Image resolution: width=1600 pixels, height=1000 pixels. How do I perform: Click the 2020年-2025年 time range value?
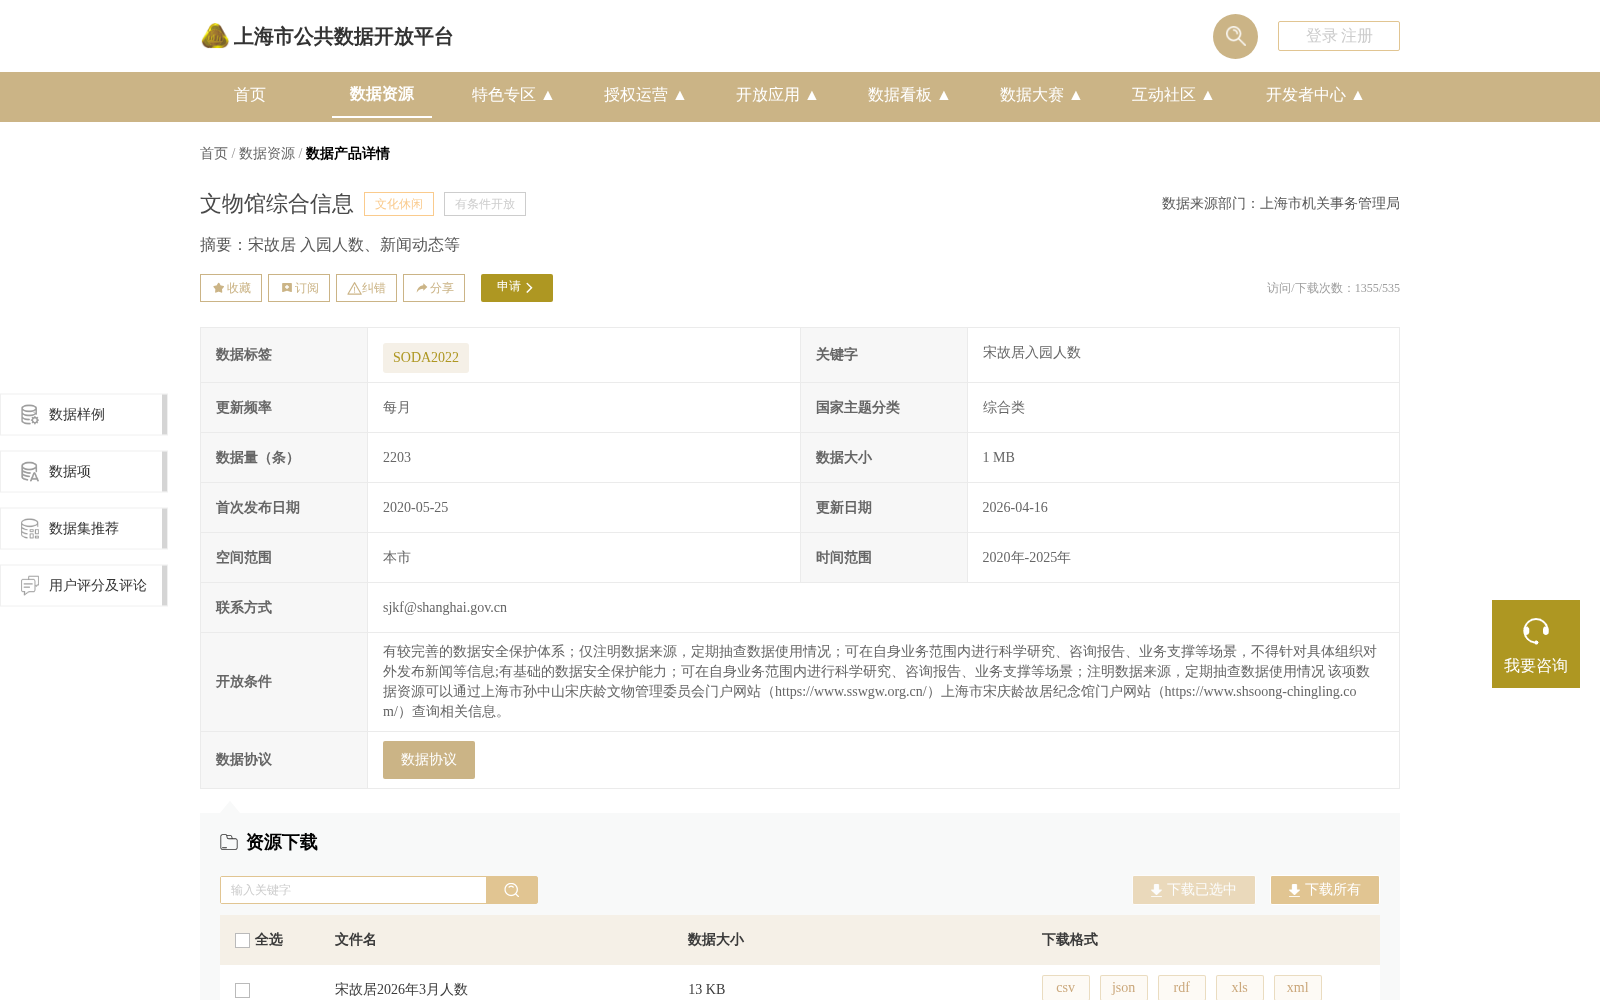1026,557
